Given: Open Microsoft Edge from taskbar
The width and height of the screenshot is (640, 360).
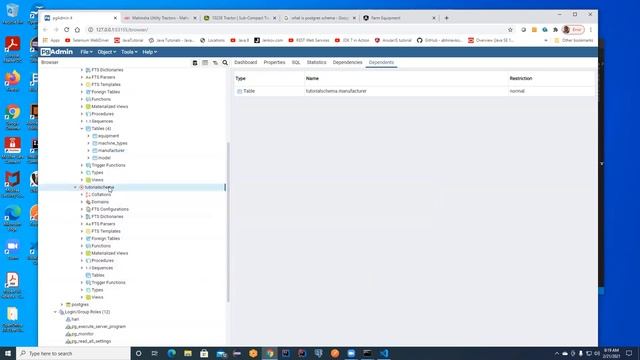Looking at the screenshot, I should coord(171,353).
